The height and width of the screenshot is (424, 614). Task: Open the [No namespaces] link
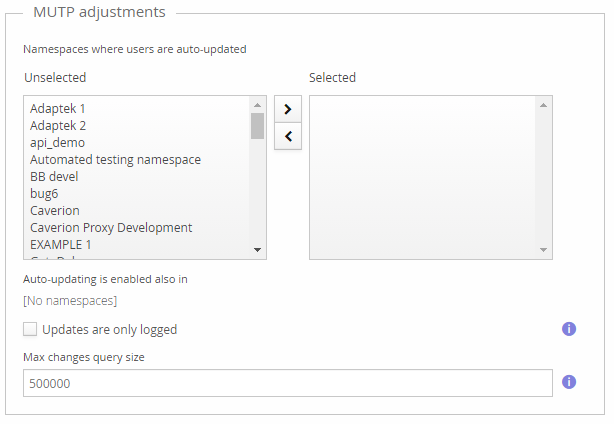[x=70, y=300]
